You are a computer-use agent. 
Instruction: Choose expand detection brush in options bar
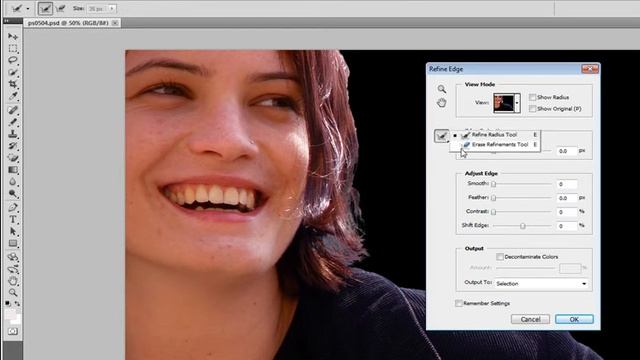(x=45, y=8)
